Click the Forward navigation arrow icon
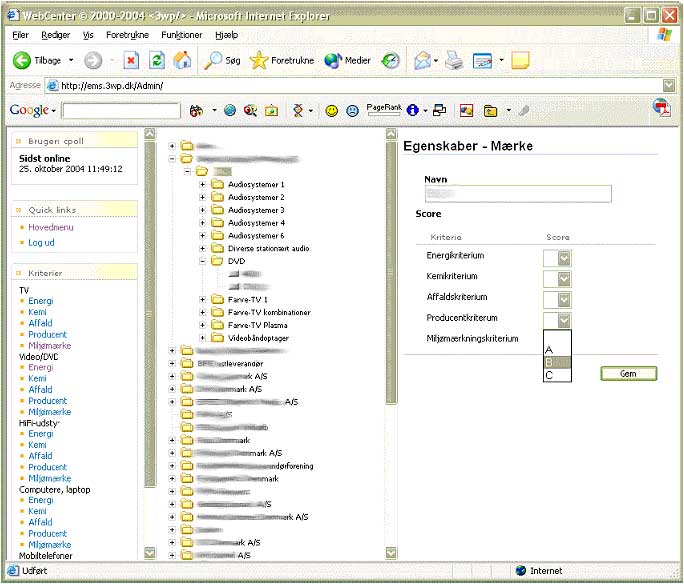Screen dimensions: 684x584 pyautogui.click(x=92, y=60)
